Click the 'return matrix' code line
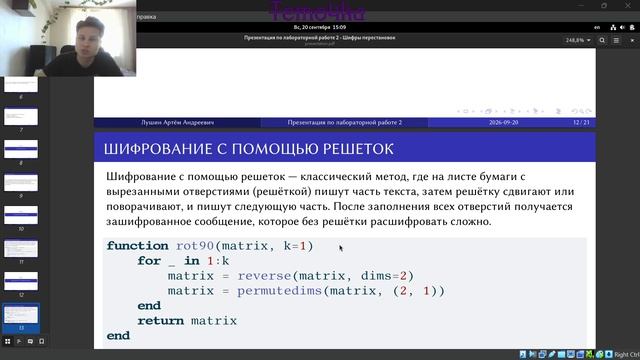640x360 pixels. 187,321
